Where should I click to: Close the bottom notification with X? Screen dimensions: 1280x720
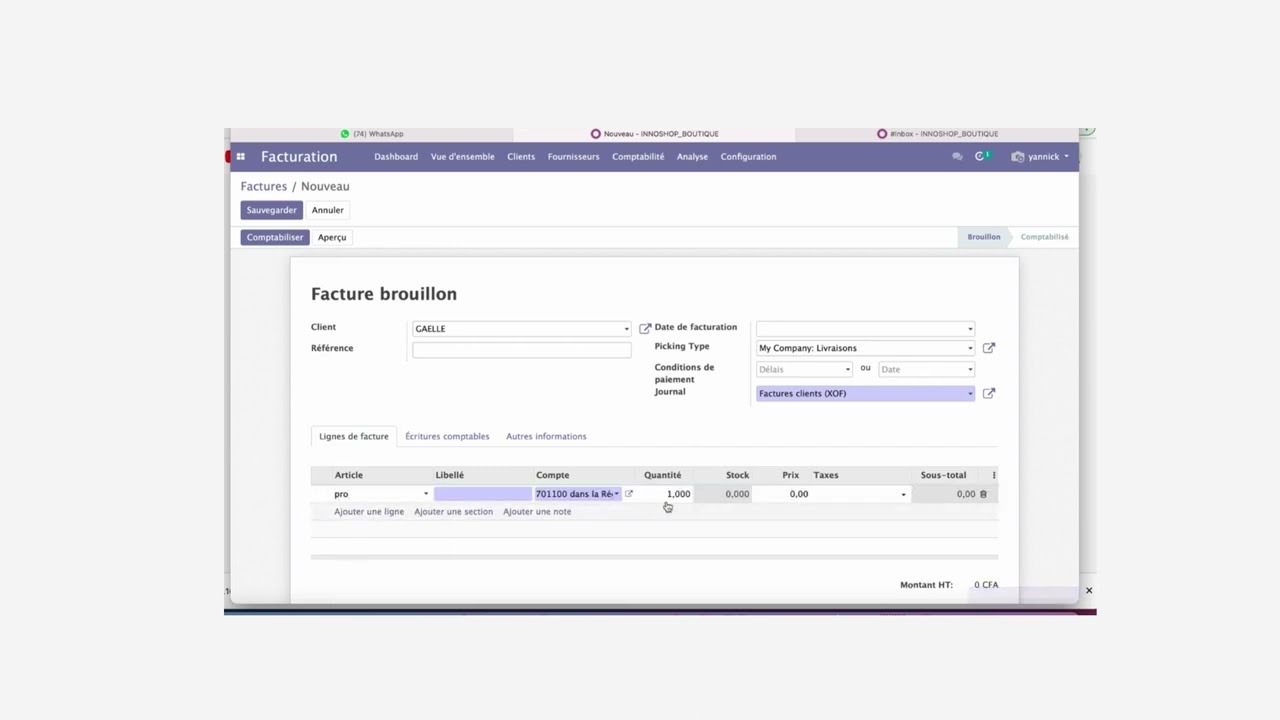(1089, 591)
